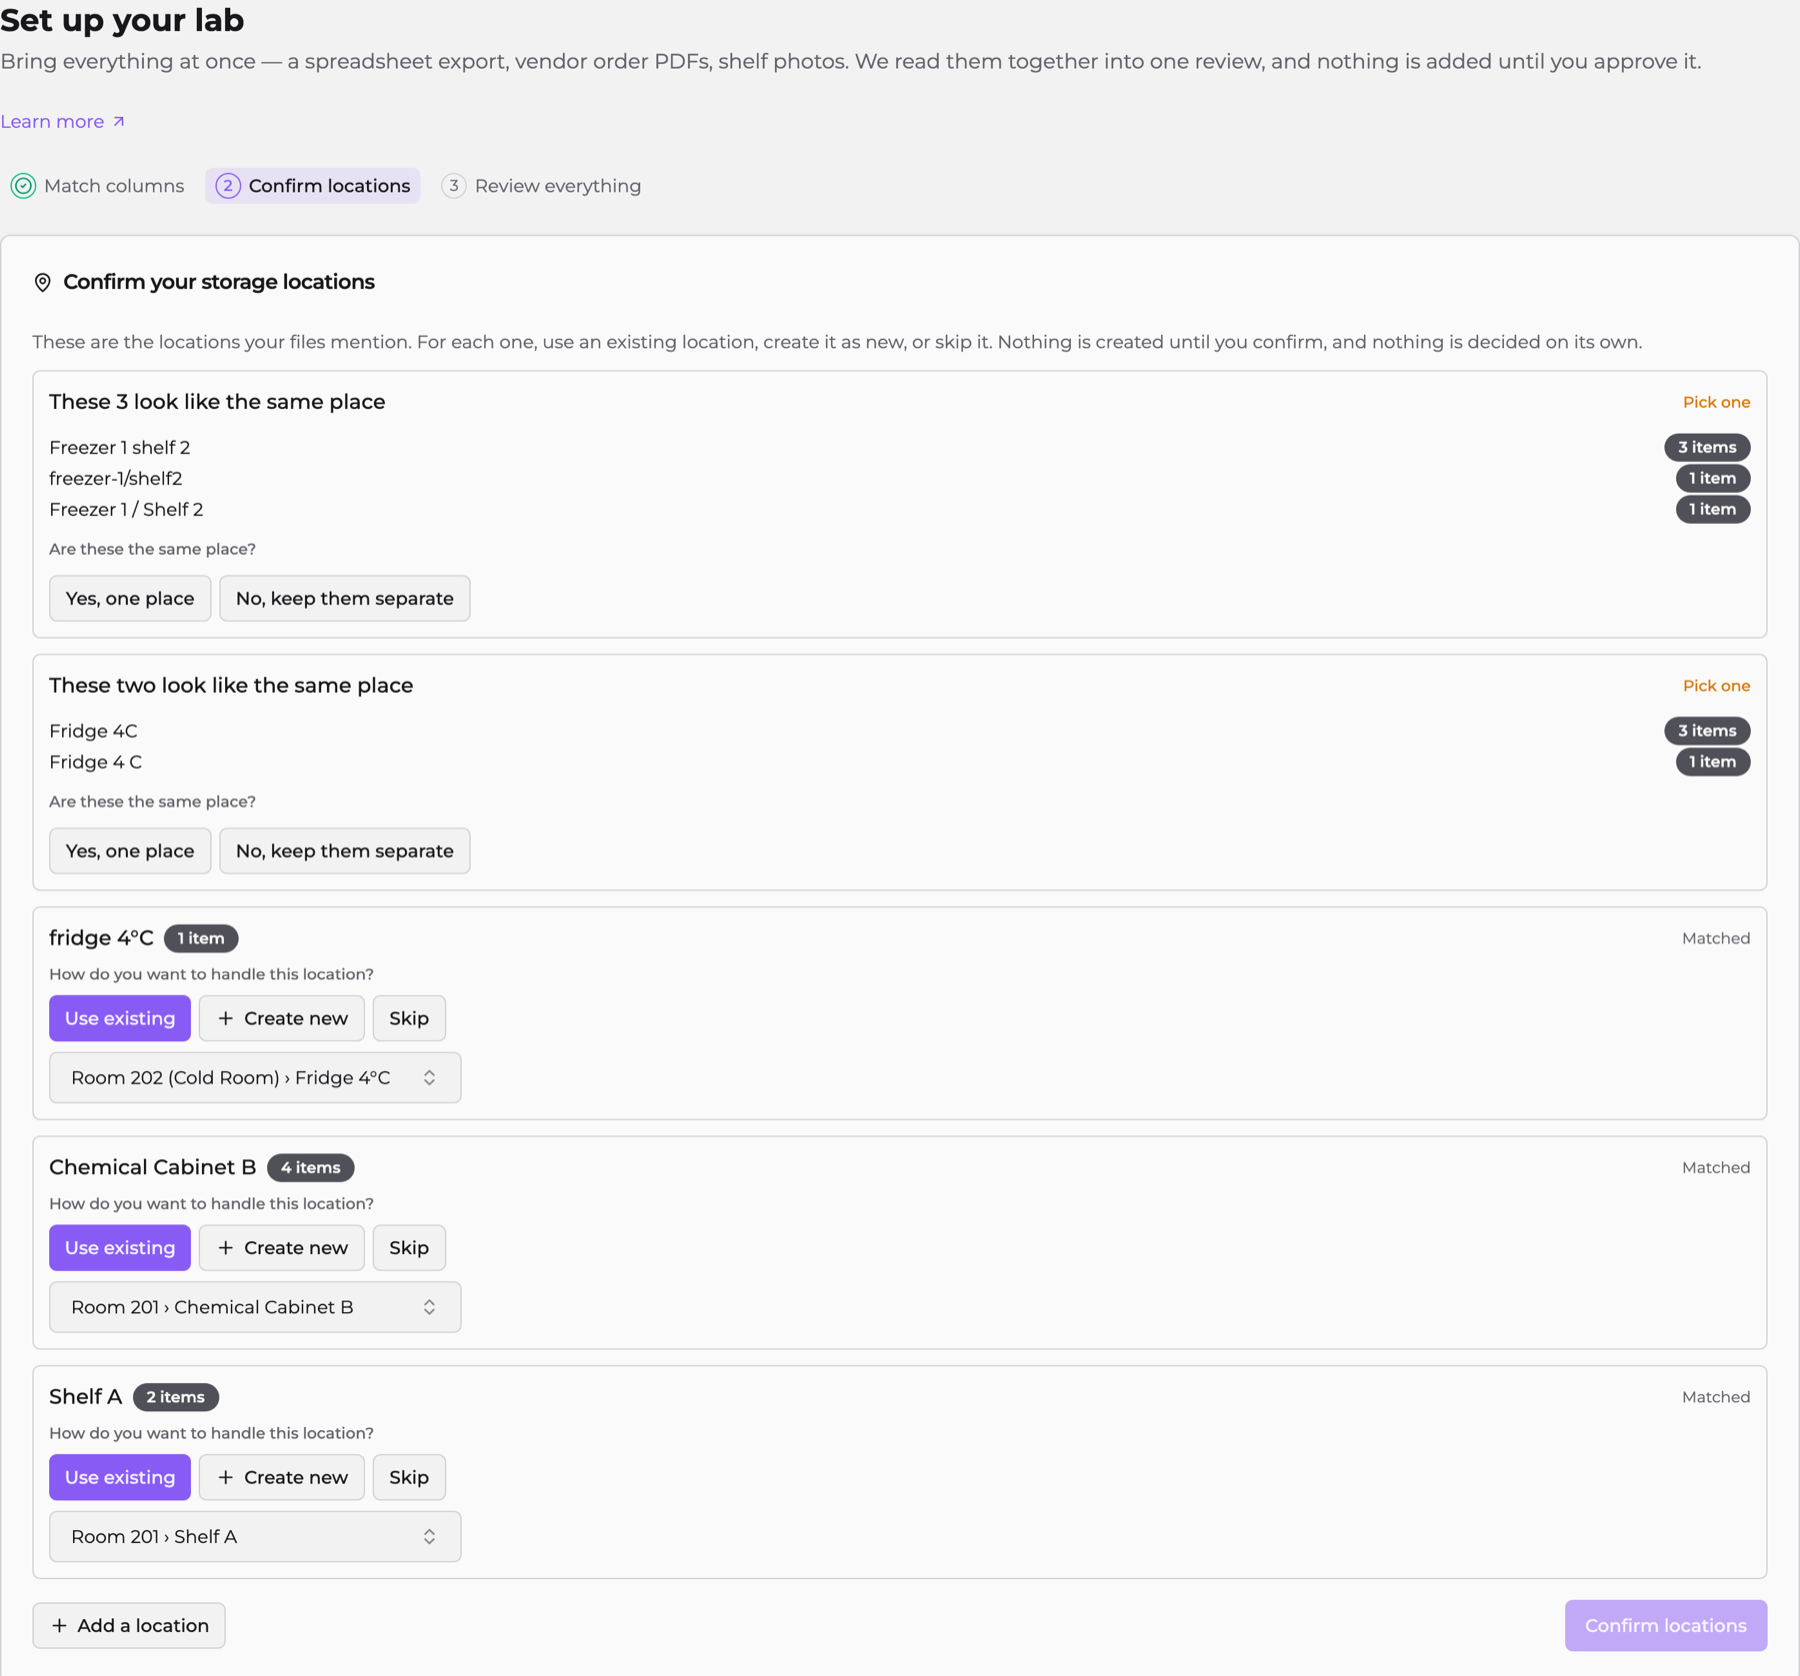Viewport: 1800px width, 1676px height.
Task: Open the Room 201 Shelf A dropdown
Action: tap(255, 1537)
